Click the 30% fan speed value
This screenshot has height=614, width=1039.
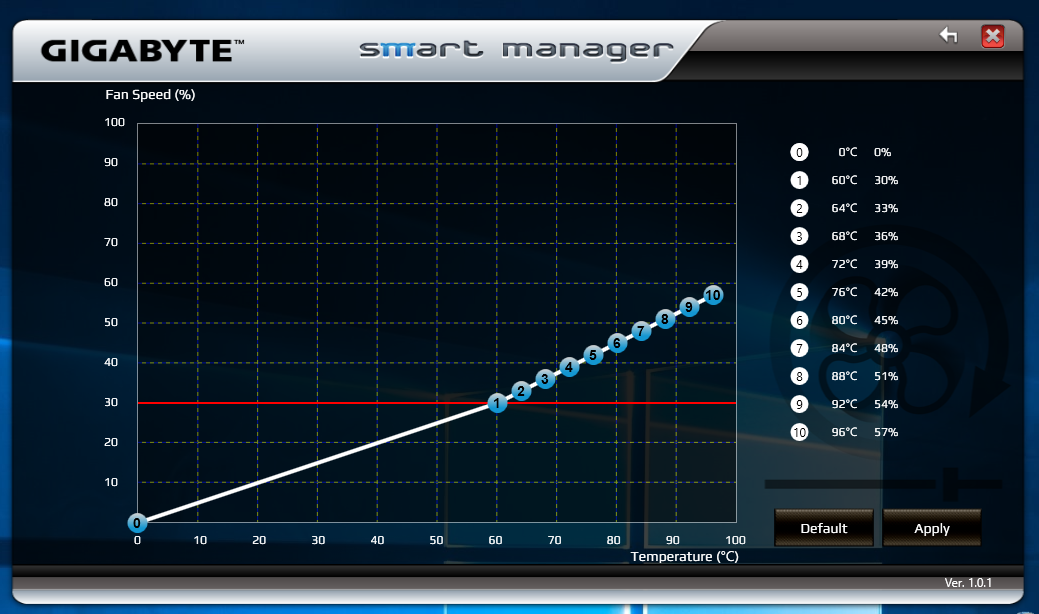886,180
